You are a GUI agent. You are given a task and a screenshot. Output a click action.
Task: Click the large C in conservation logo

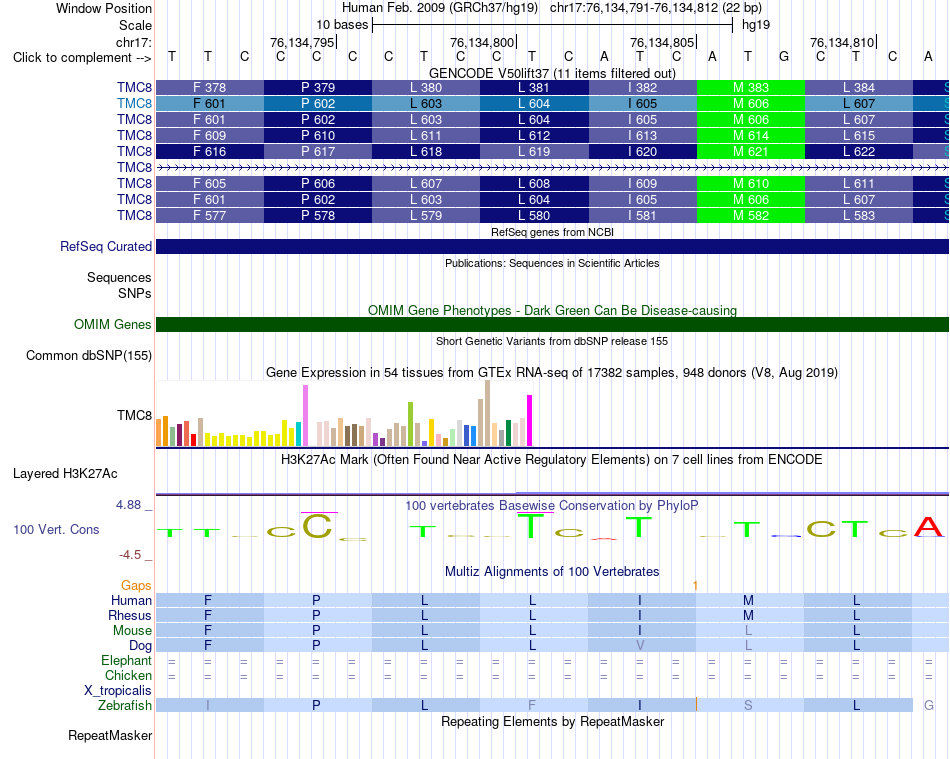pyautogui.click(x=317, y=526)
